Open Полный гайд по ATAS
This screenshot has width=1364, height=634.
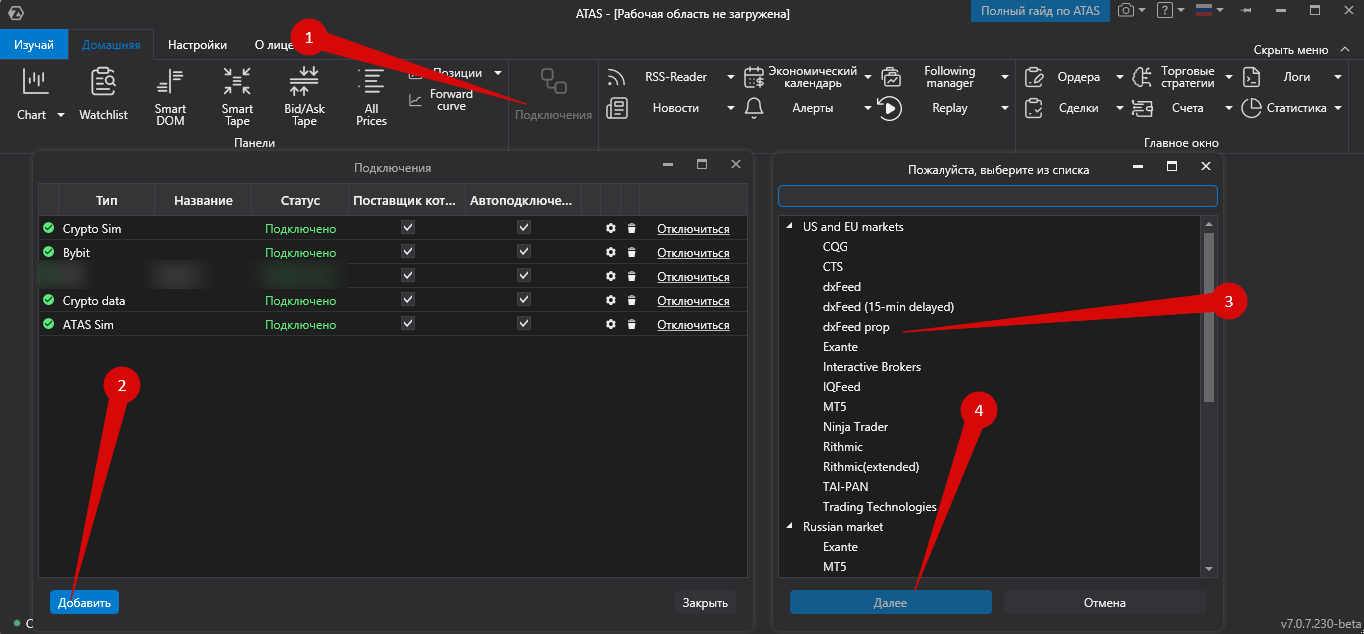1040,11
